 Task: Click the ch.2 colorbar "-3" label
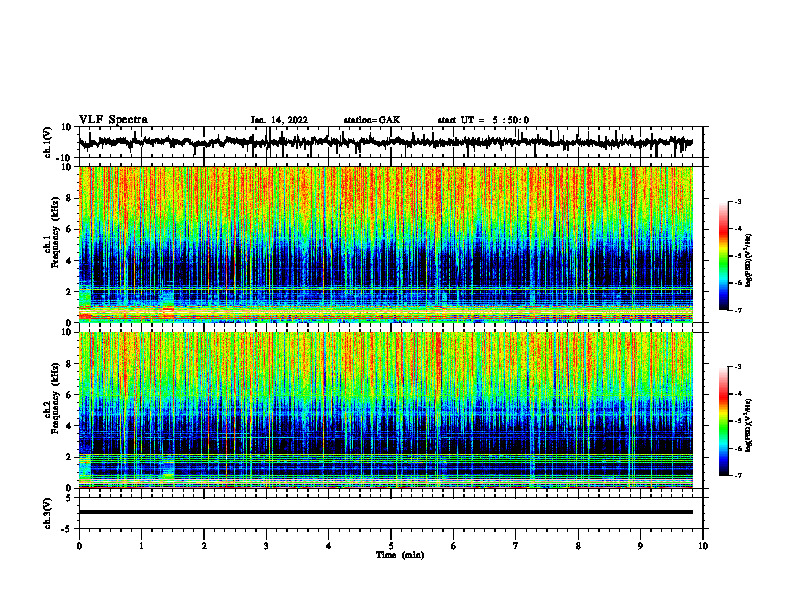click(x=738, y=367)
